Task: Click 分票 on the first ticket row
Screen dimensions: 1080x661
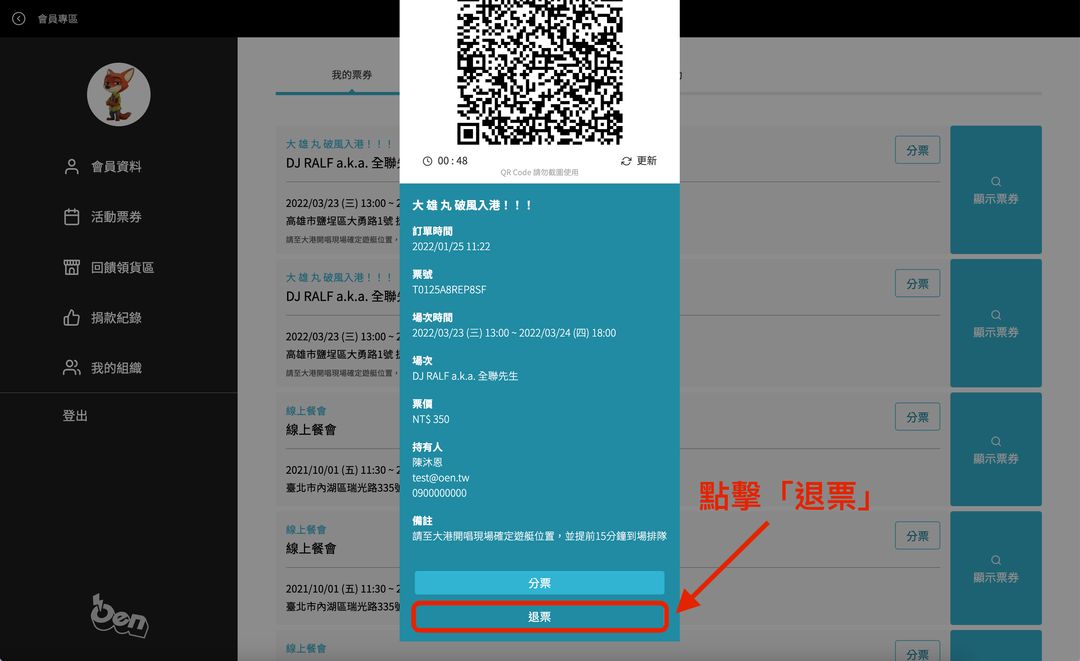Action: point(917,150)
